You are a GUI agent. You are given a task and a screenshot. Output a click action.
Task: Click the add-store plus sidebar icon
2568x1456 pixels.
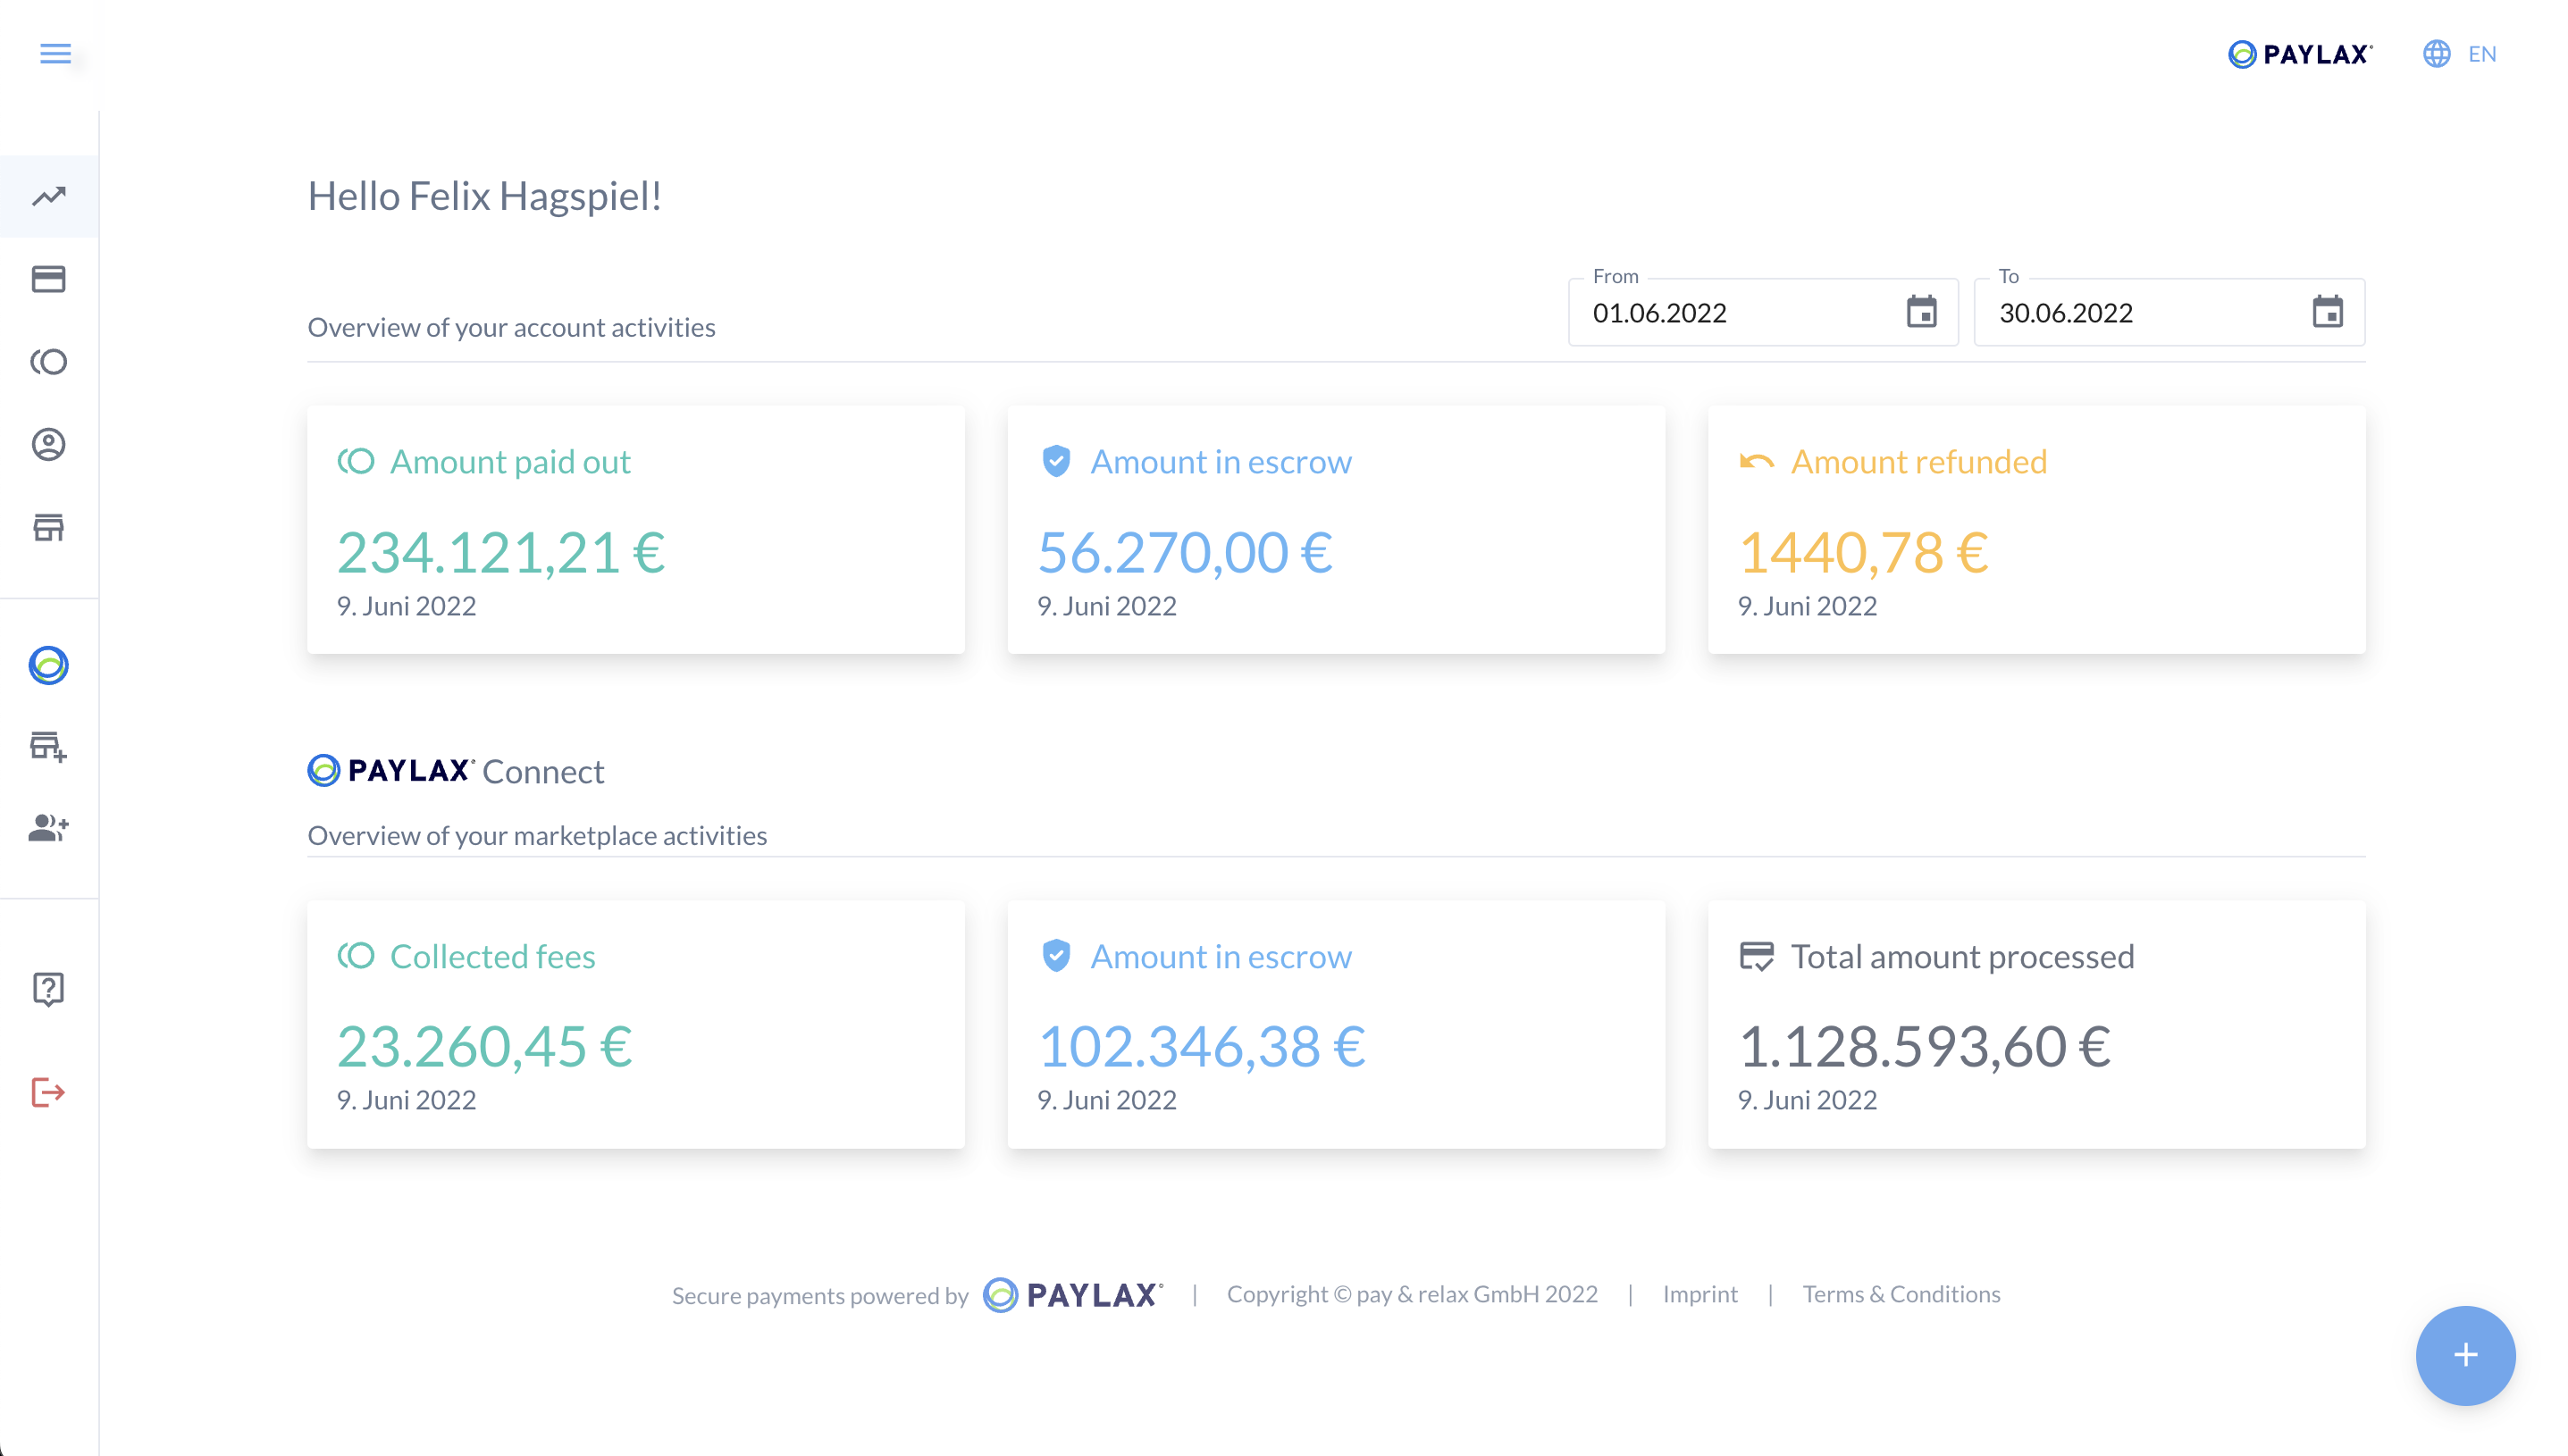pyautogui.click(x=48, y=746)
